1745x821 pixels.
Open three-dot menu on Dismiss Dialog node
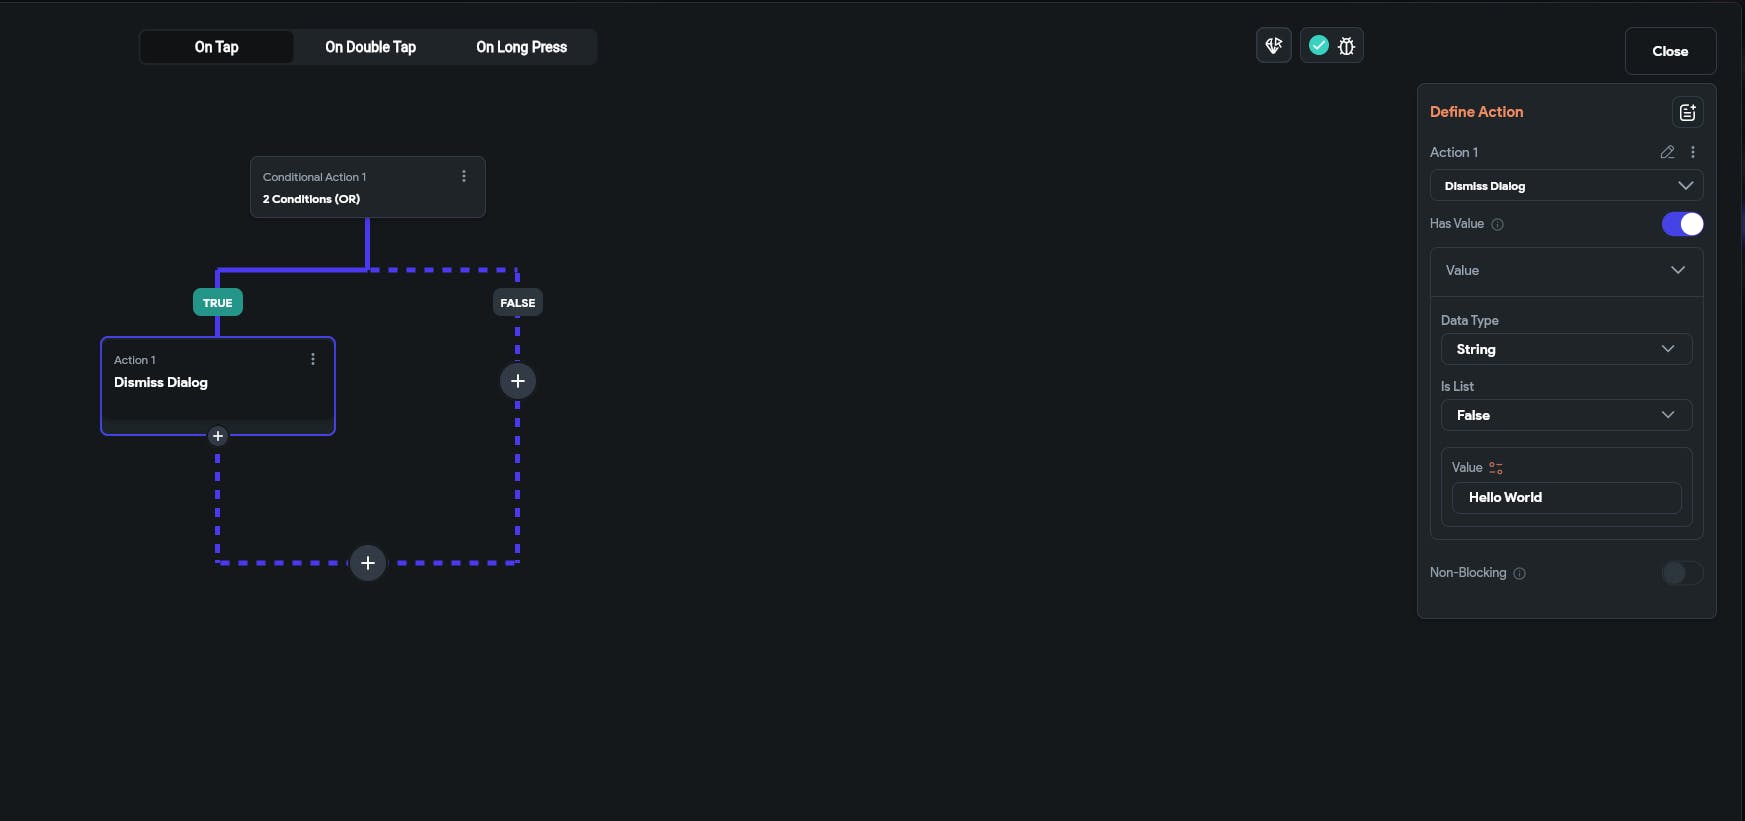pyautogui.click(x=313, y=360)
